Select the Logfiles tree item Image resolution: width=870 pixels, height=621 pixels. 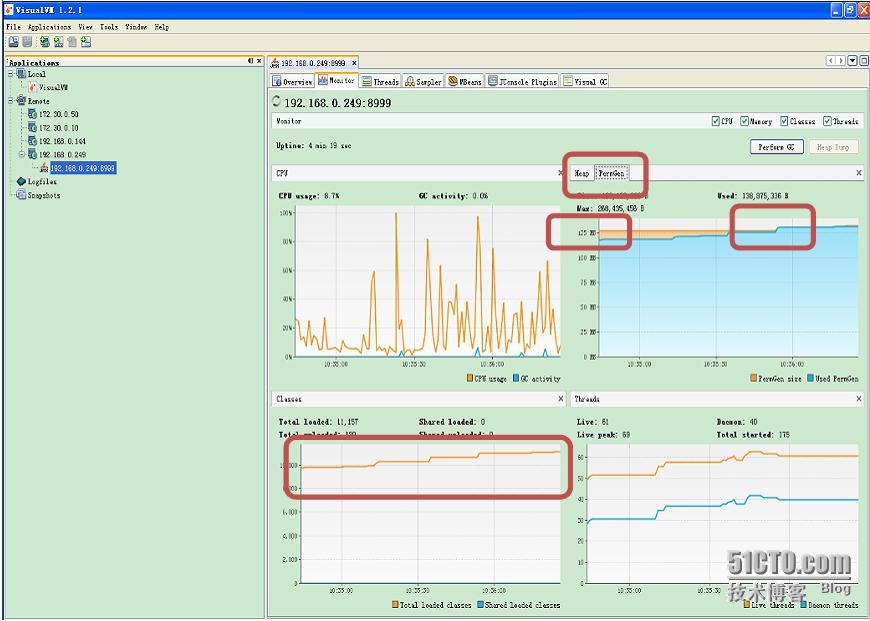click(42, 181)
